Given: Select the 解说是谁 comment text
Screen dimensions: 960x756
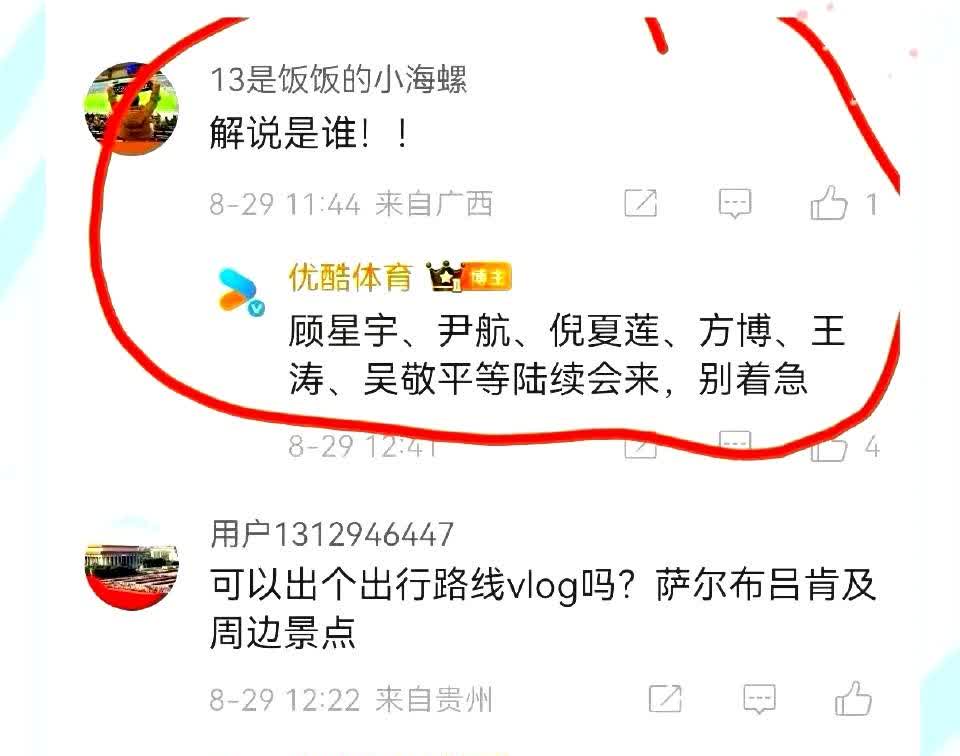Looking at the screenshot, I should click(309, 133).
